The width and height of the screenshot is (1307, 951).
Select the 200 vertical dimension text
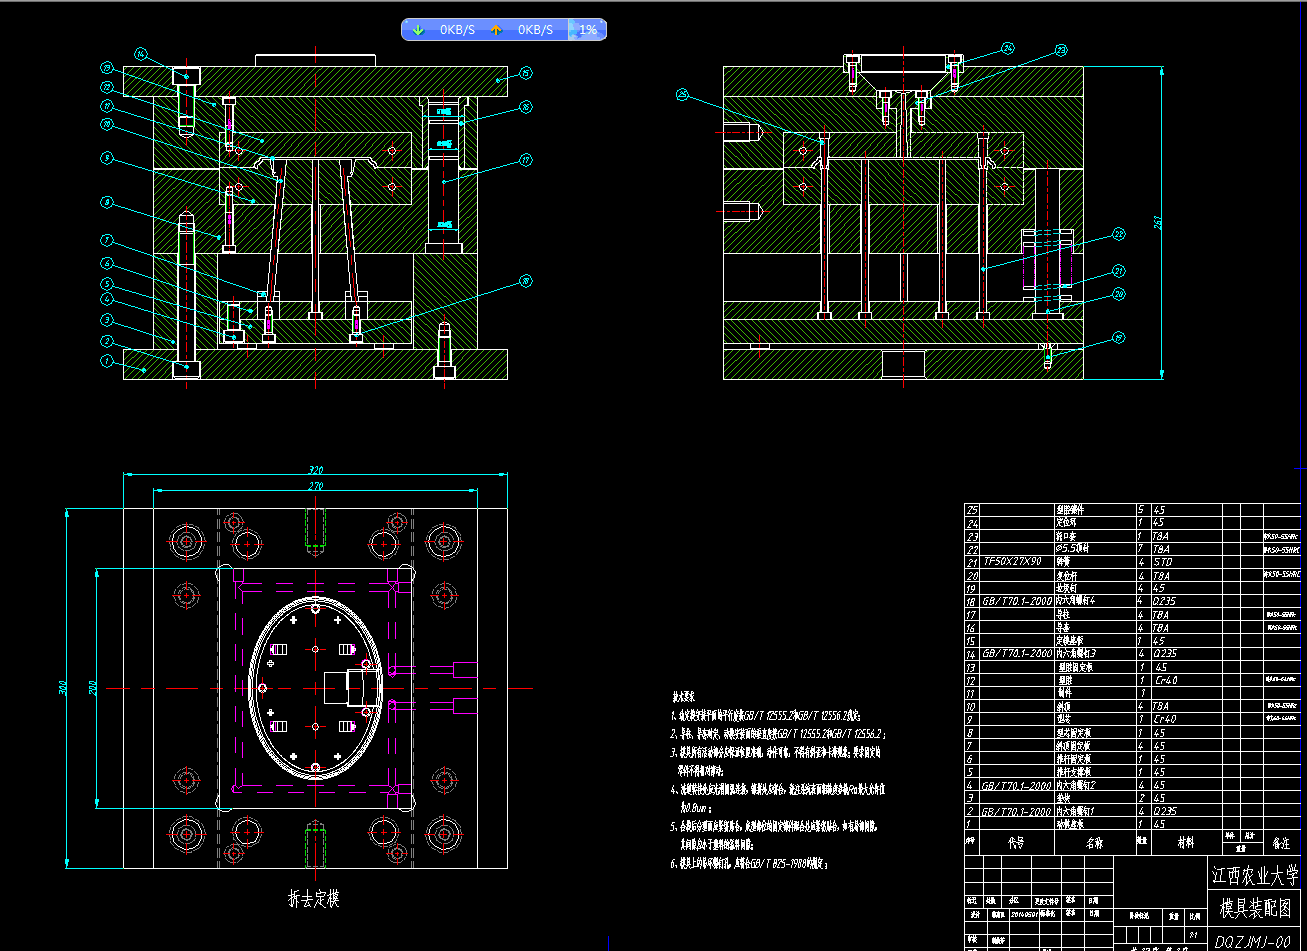(93, 688)
